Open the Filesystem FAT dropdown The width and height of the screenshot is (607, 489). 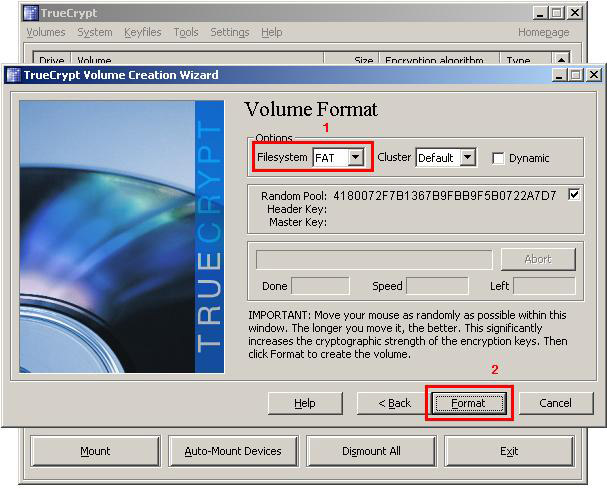tap(355, 158)
